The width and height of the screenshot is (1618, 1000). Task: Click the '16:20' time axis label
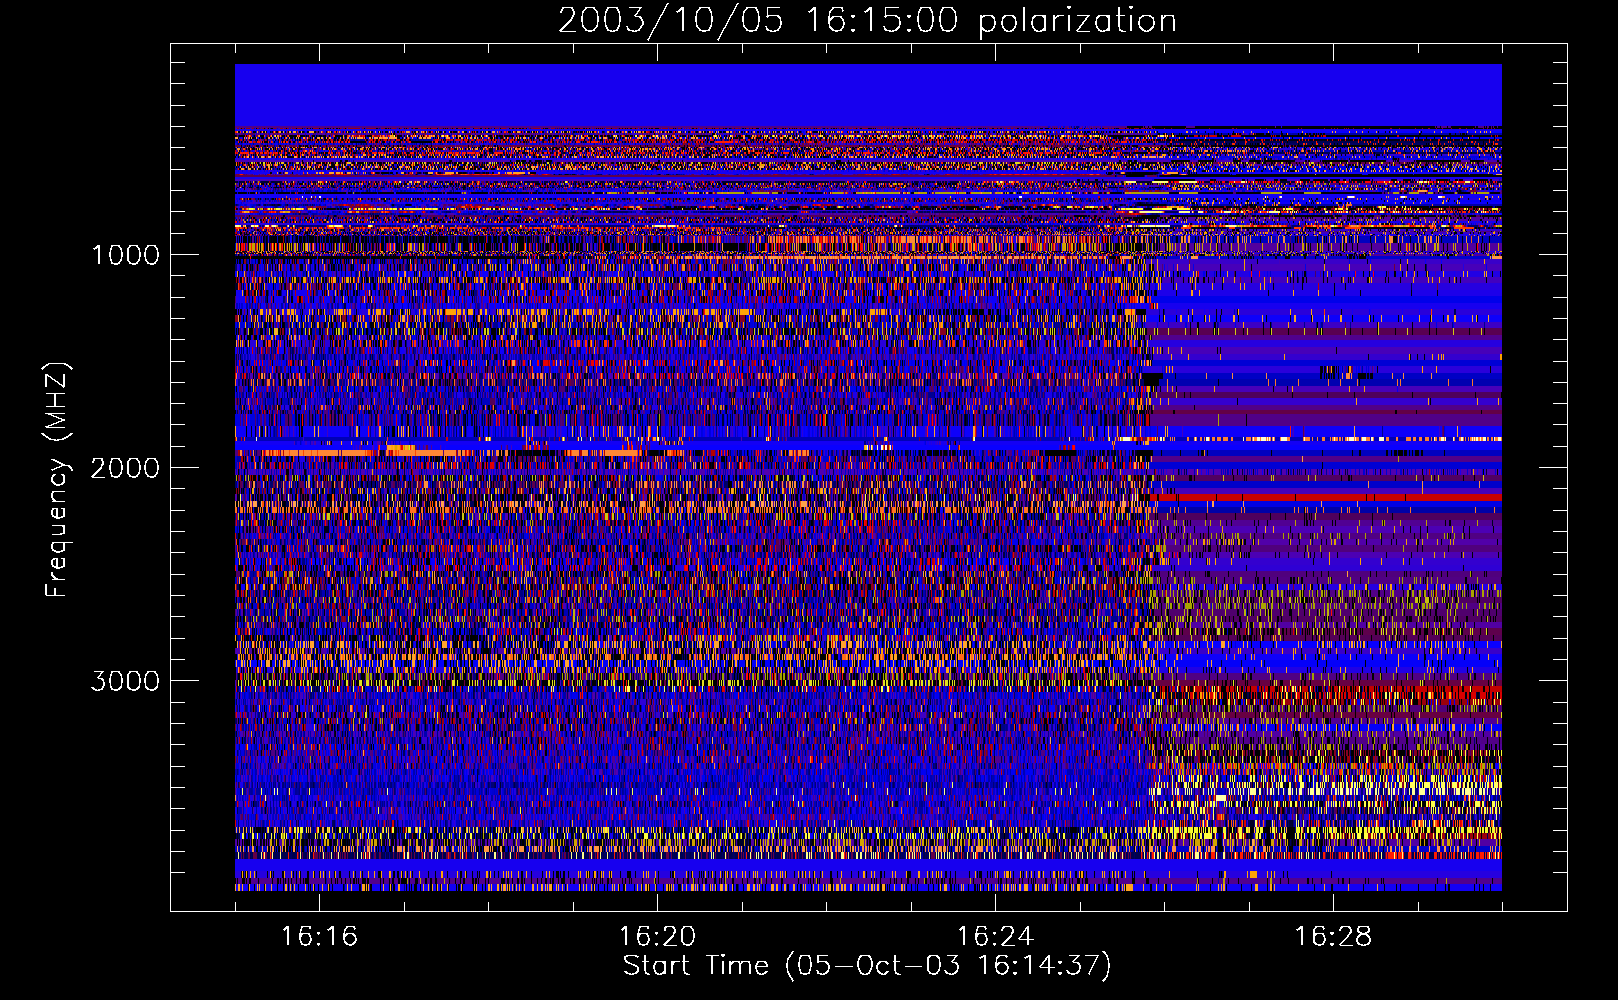[657, 936]
